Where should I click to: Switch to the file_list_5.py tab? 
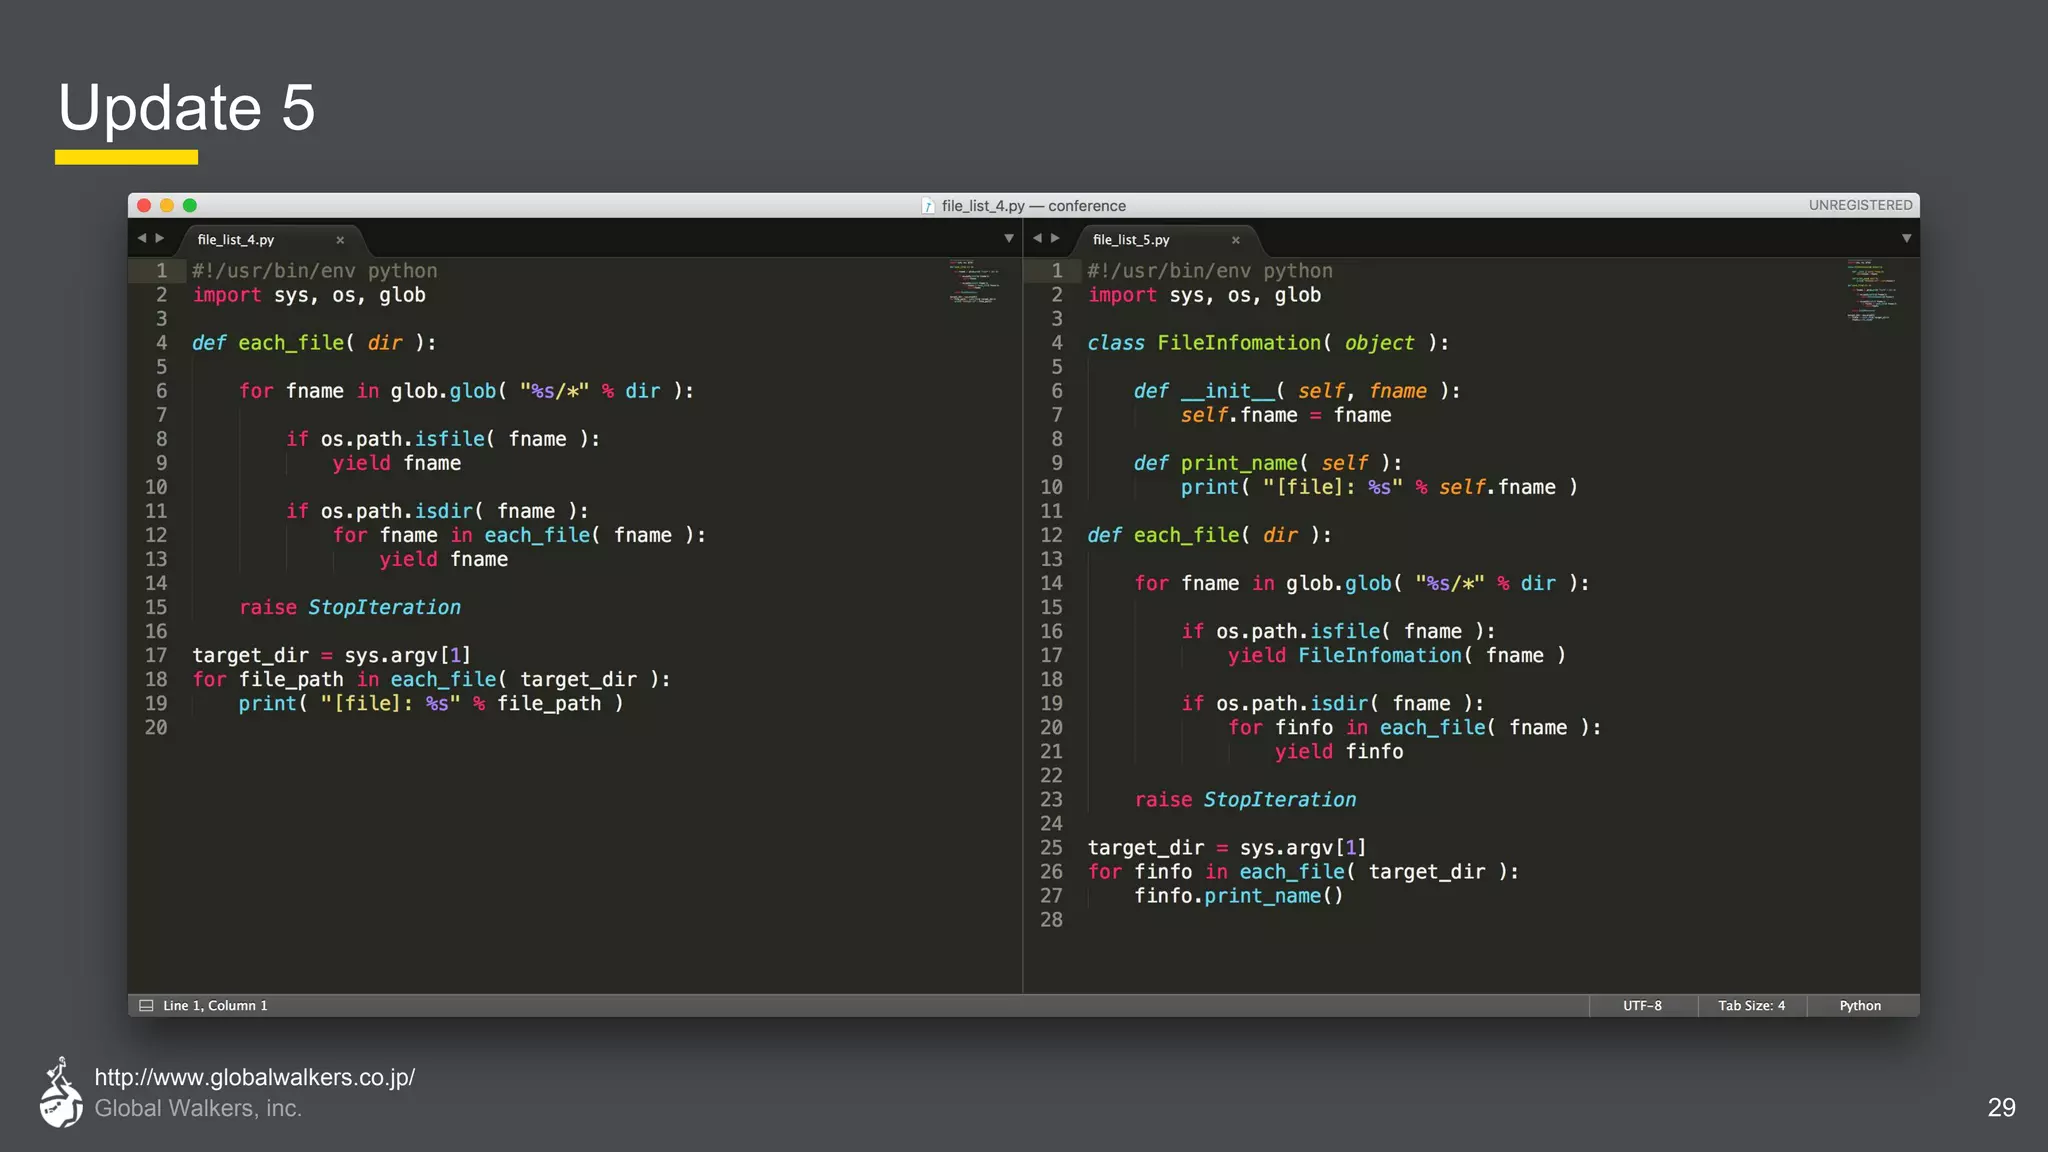coord(1131,240)
